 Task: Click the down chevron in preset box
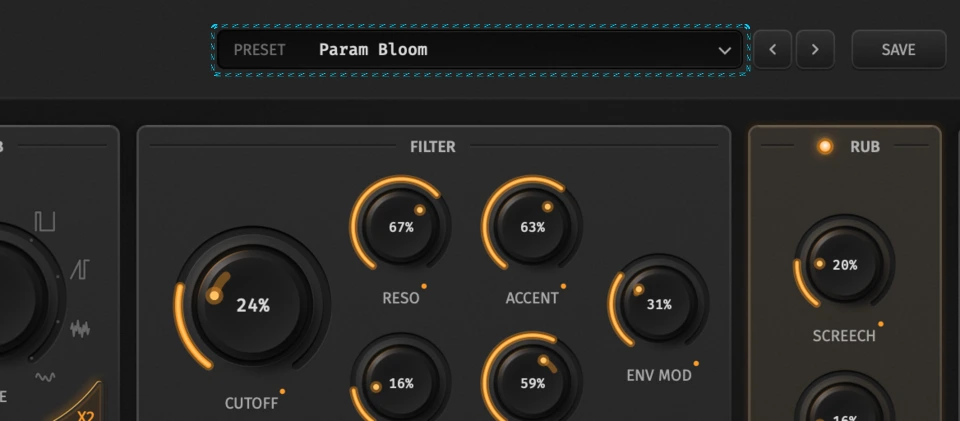coord(725,50)
